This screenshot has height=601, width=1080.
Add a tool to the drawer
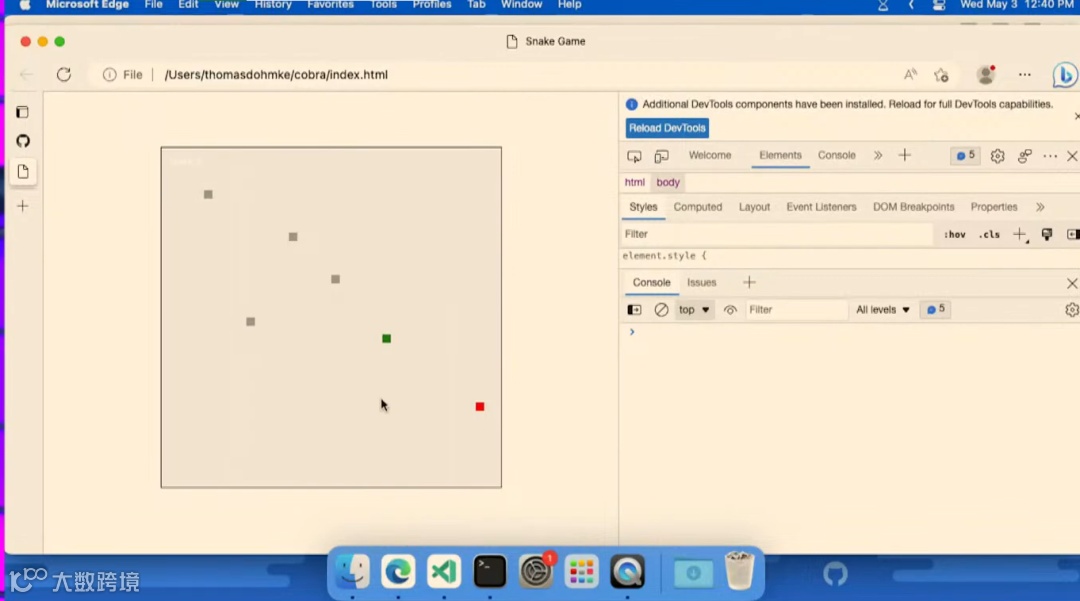point(749,282)
